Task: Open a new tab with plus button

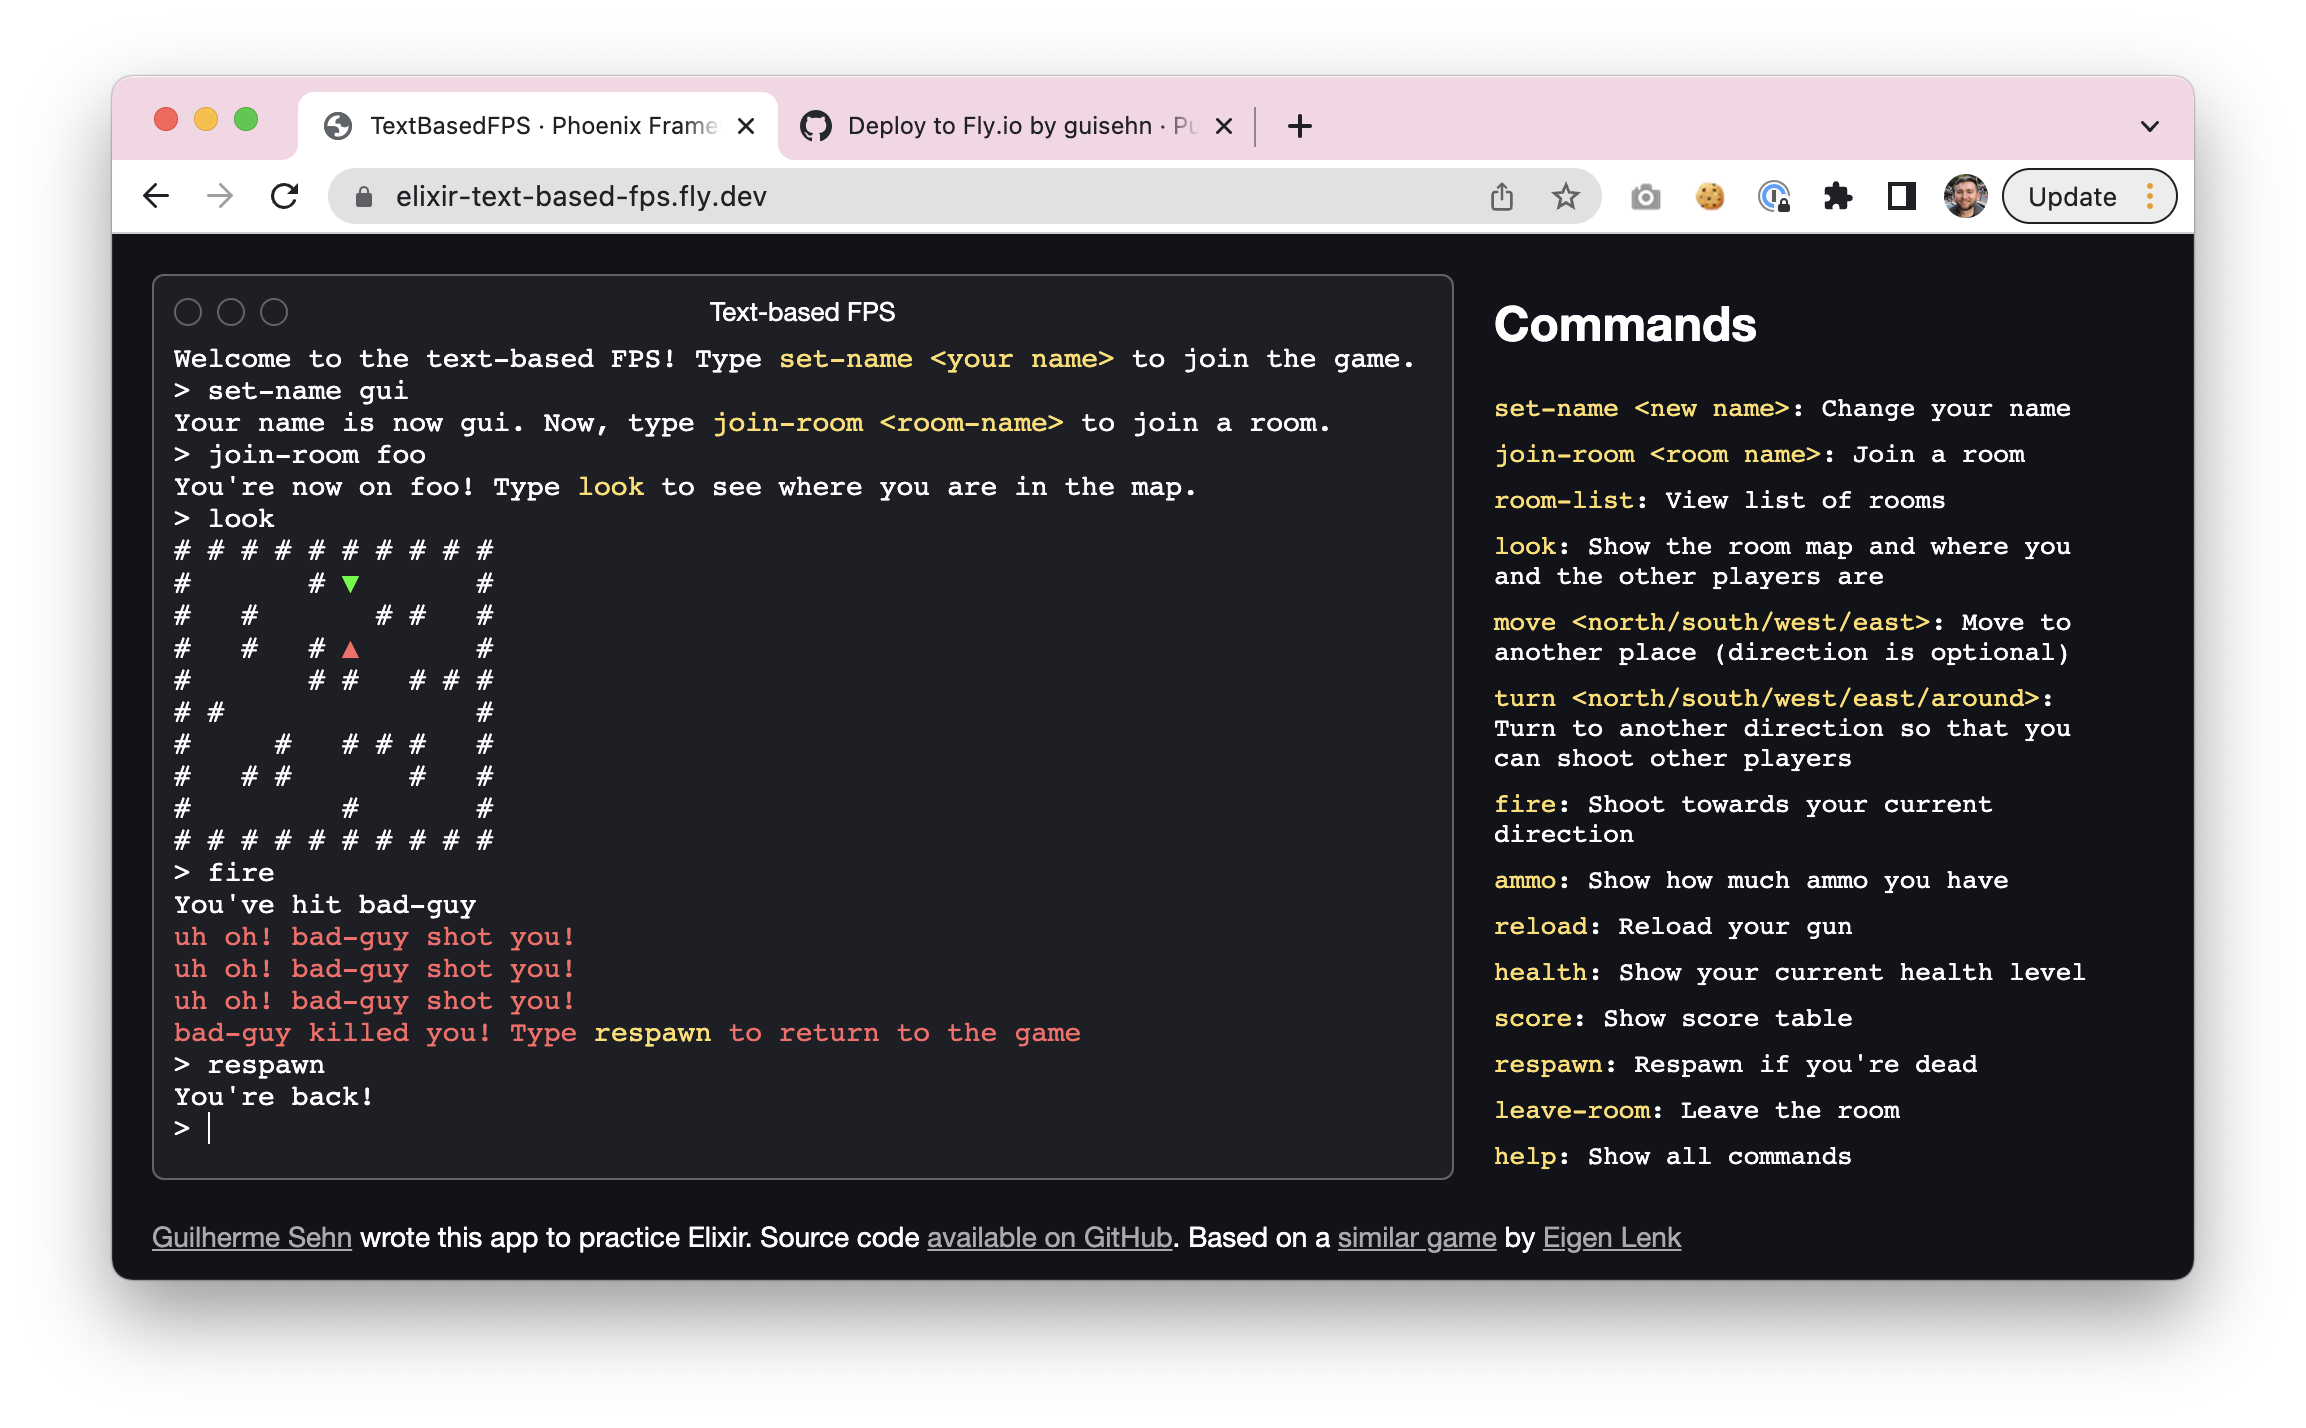Action: [x=1299, y=126]
